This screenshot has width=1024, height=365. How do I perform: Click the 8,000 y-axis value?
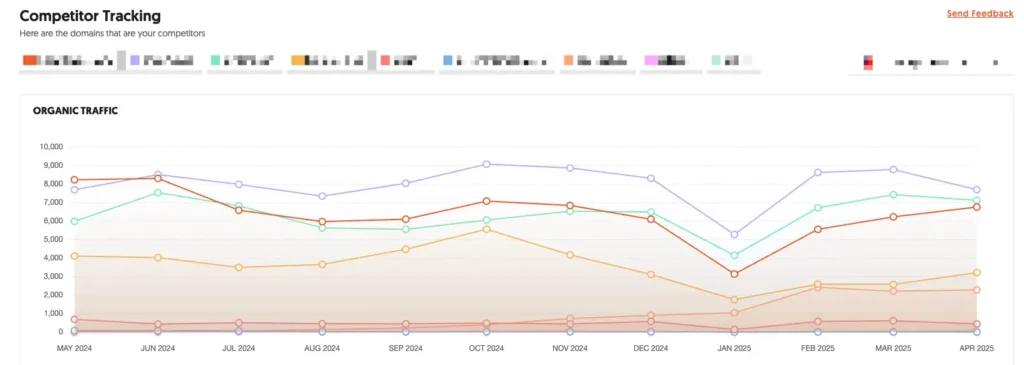pyautogui.click(x=53, y=184)
